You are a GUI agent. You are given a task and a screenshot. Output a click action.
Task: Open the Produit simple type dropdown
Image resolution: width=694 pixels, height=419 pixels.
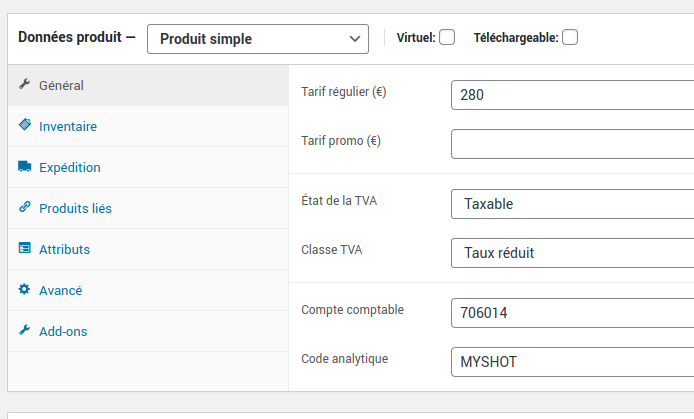[x=258, y=39]
